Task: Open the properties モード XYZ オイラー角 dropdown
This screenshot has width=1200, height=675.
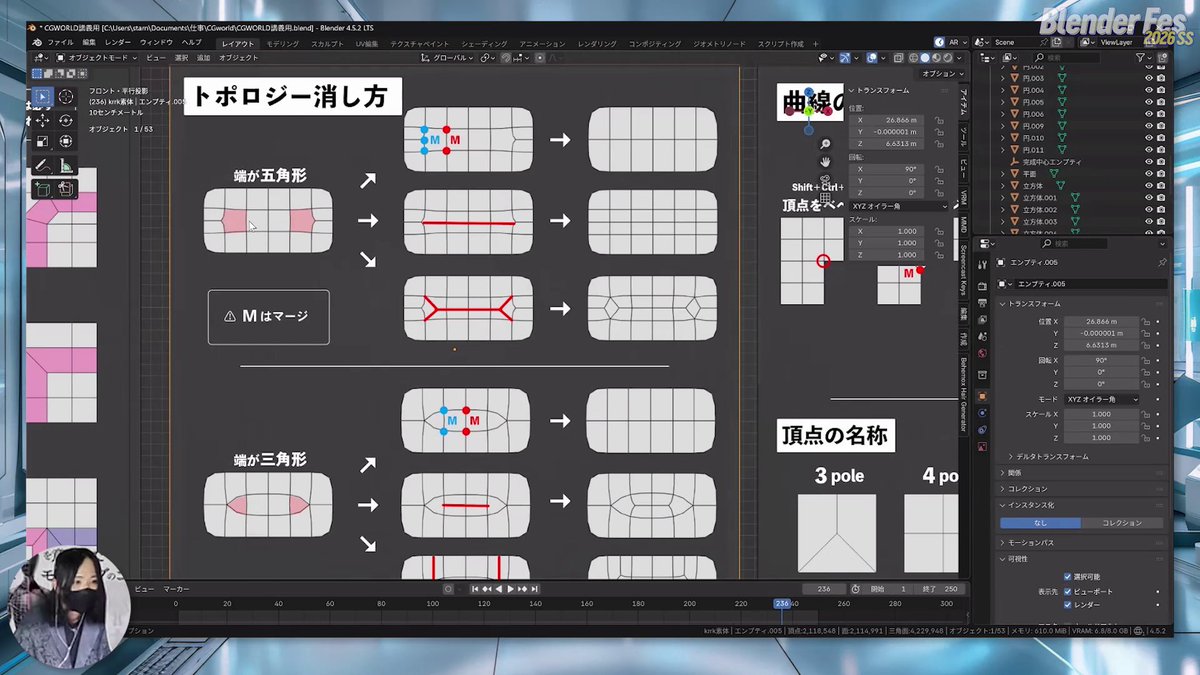Action: click(1102, 399)
